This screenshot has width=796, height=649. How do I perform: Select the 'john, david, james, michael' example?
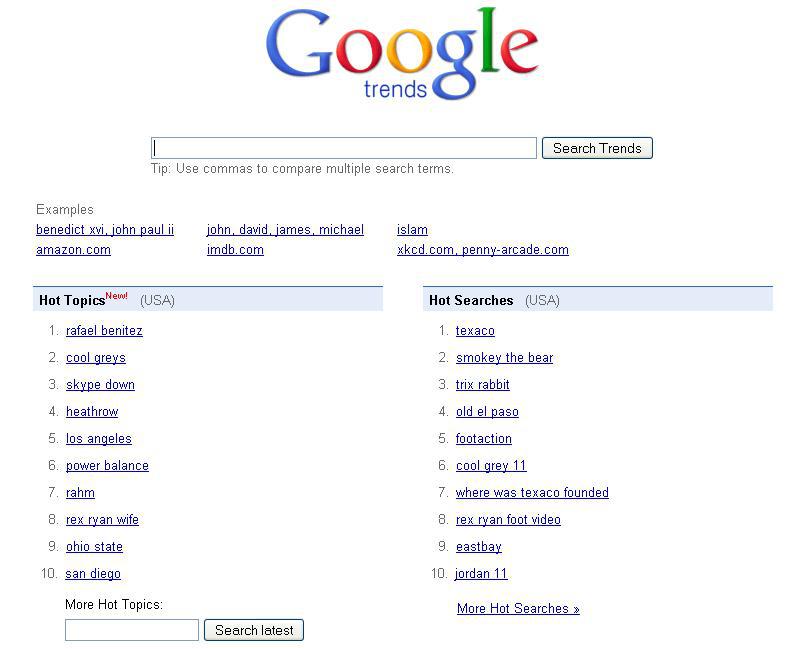[x=285, y=230]
